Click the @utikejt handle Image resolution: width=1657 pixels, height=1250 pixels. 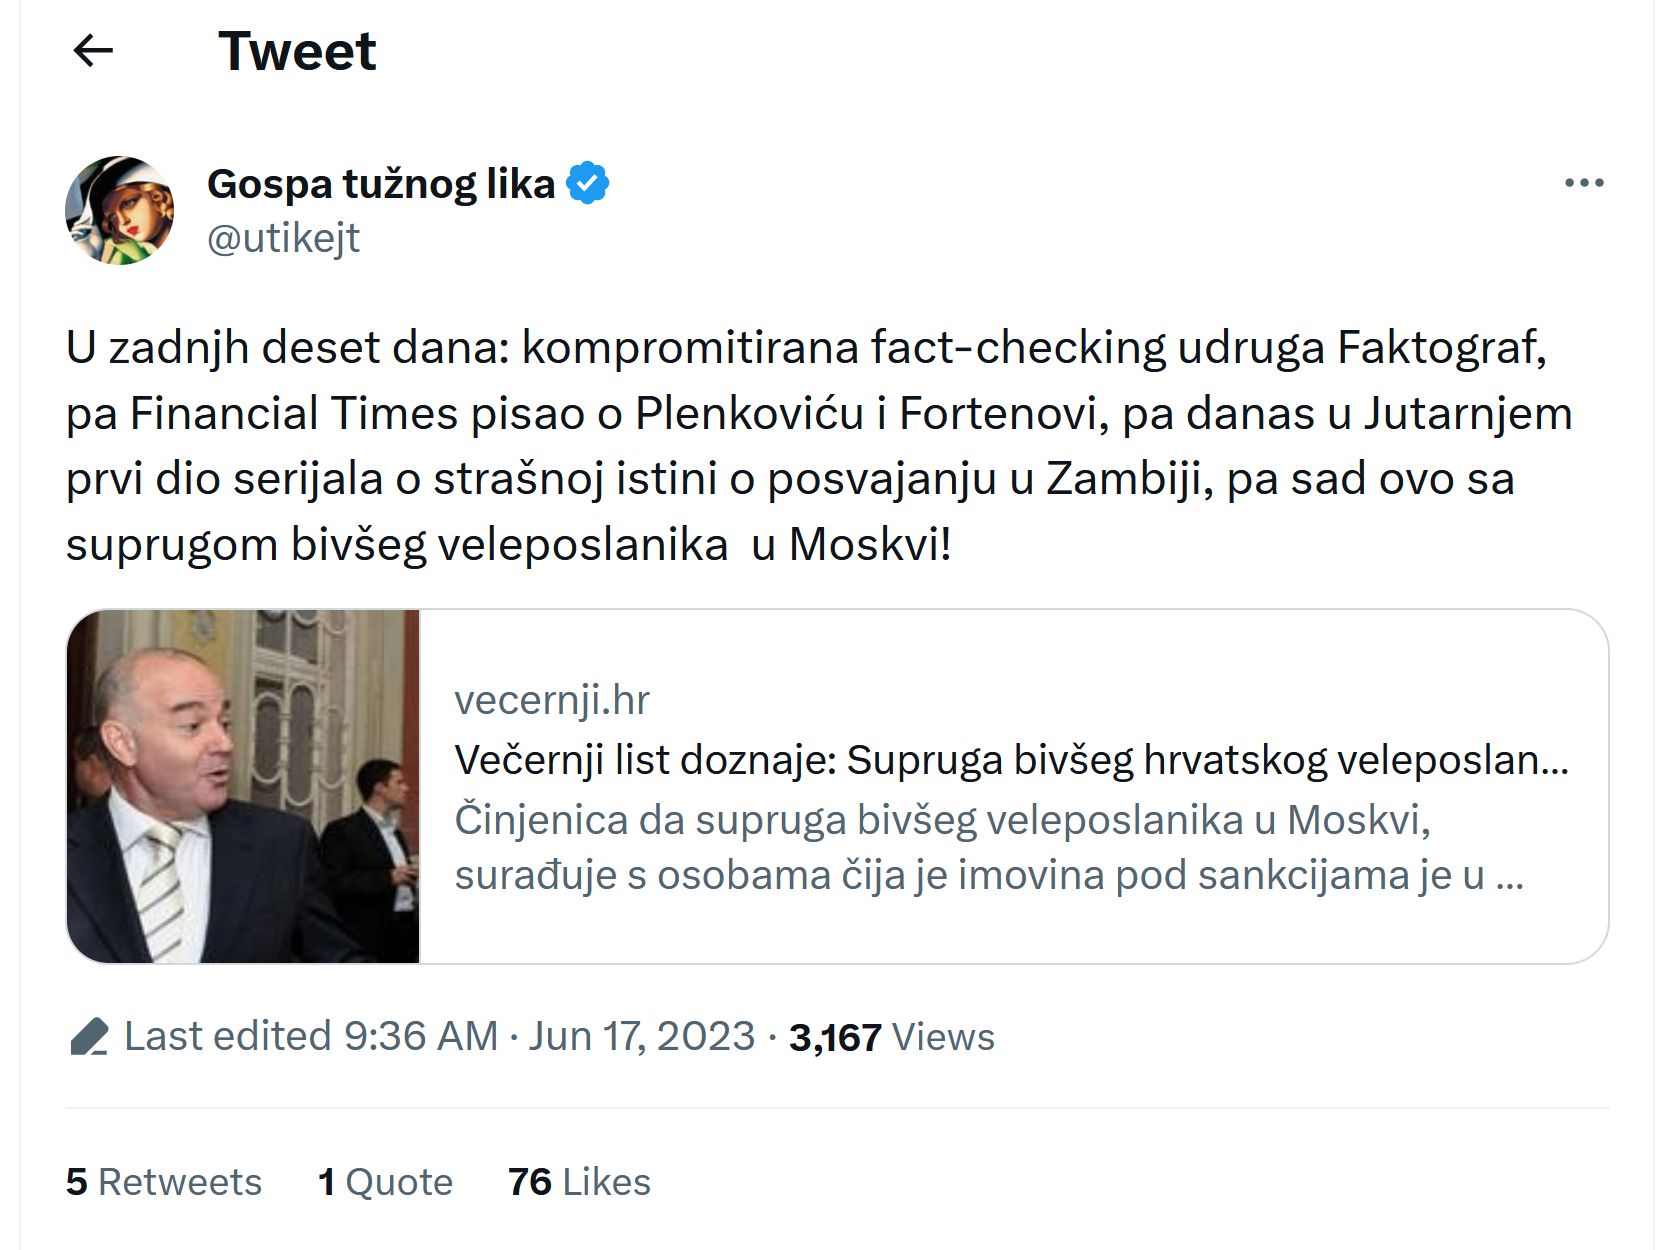283,238
